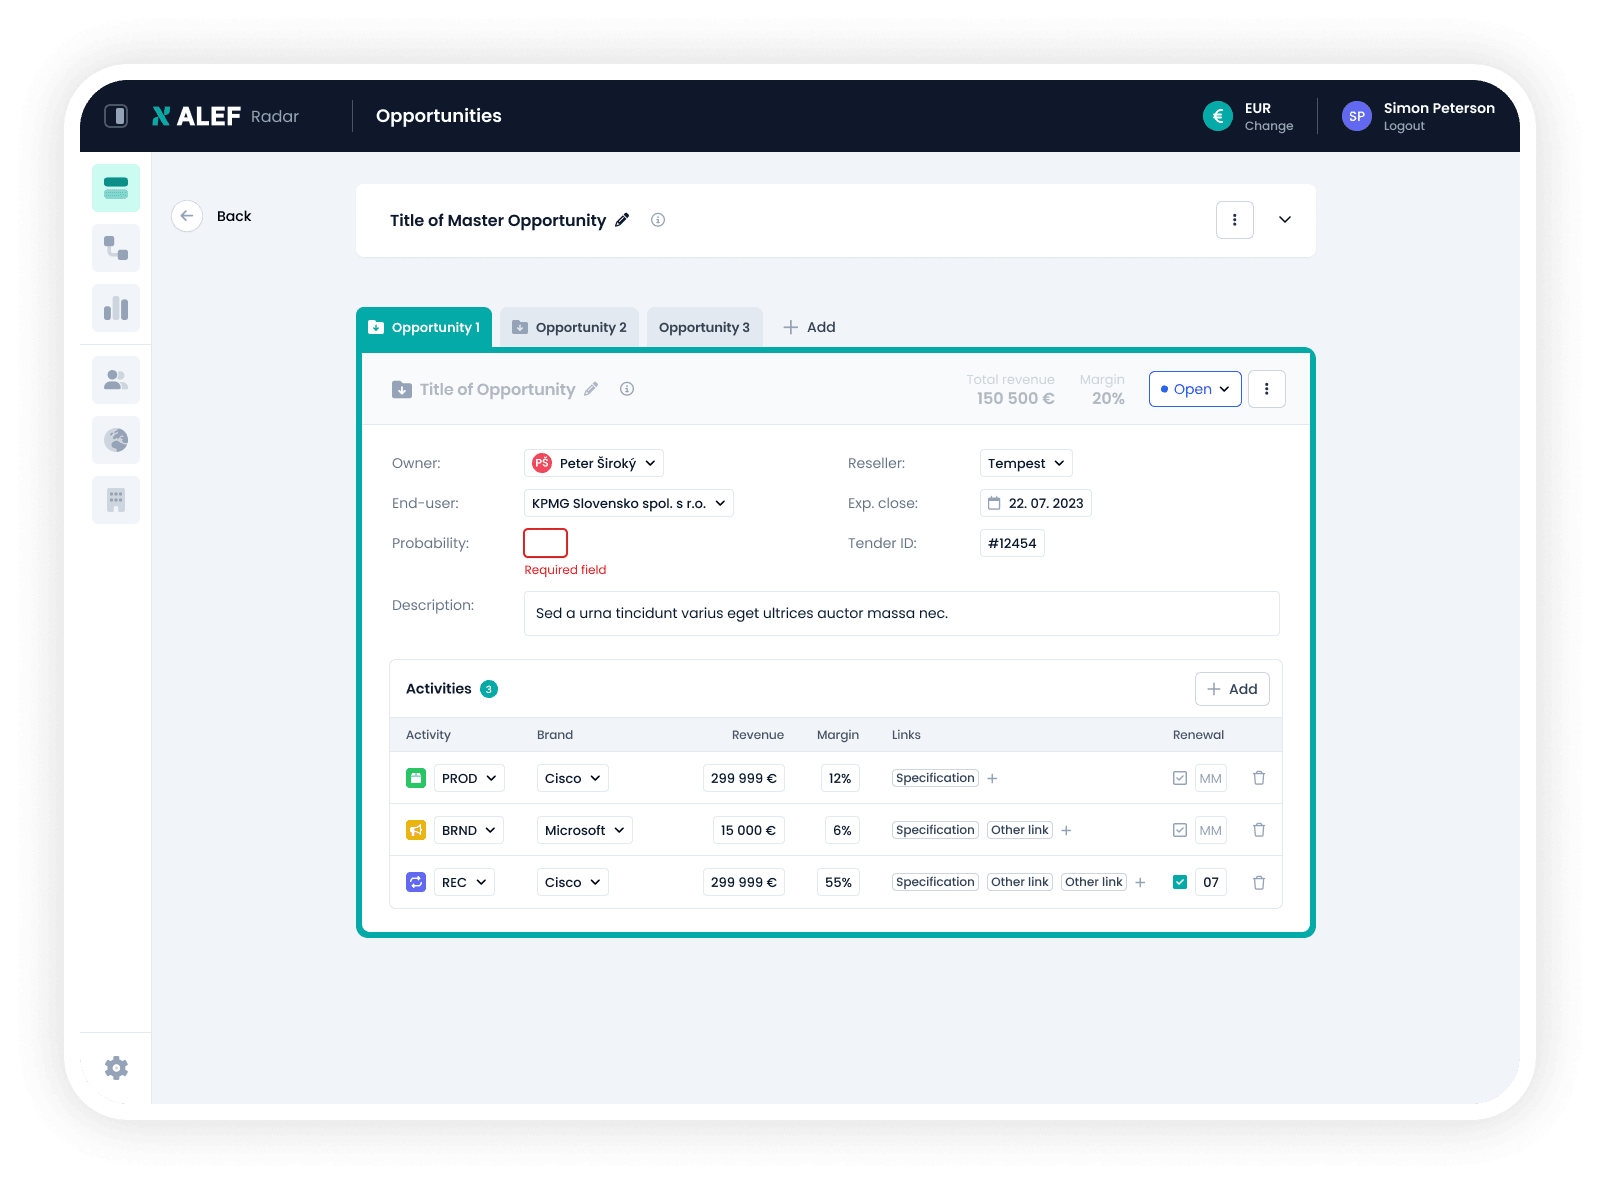Screen dimensions: 1600x1184
Task: Open Specification link in PROD row
Action: tap(935, 778)
